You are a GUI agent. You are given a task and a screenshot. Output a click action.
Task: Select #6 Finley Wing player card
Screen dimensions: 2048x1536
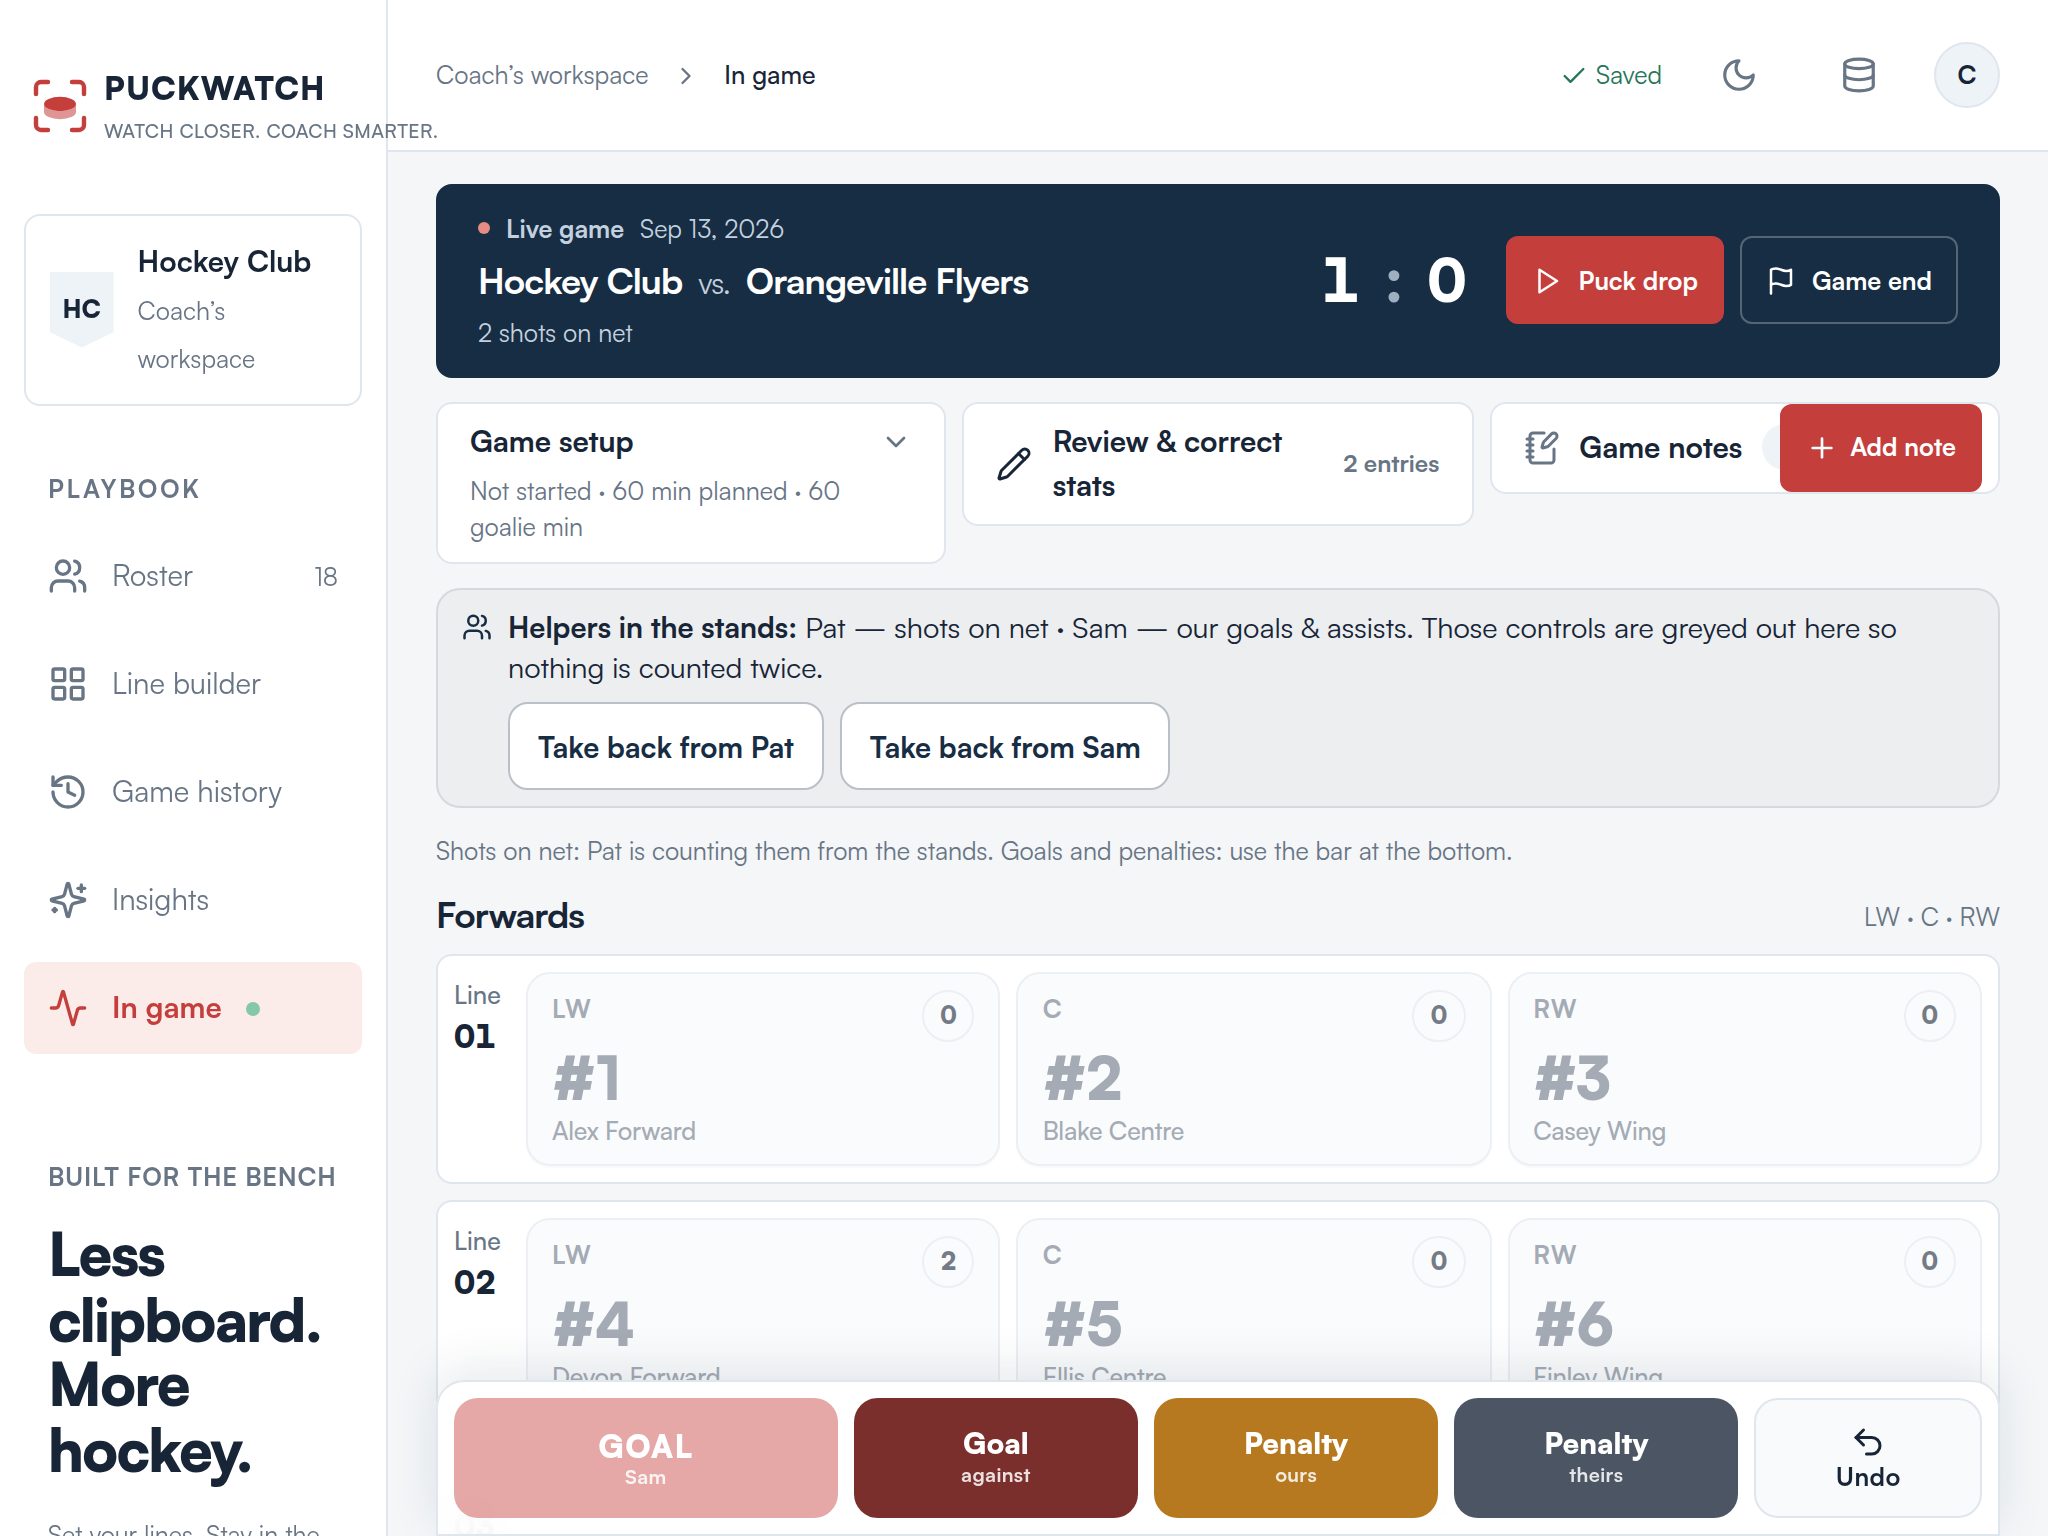[x=1744, y=1302]
